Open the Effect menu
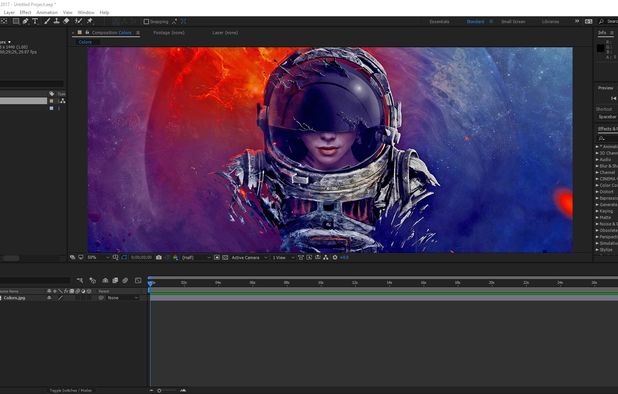 25,13
